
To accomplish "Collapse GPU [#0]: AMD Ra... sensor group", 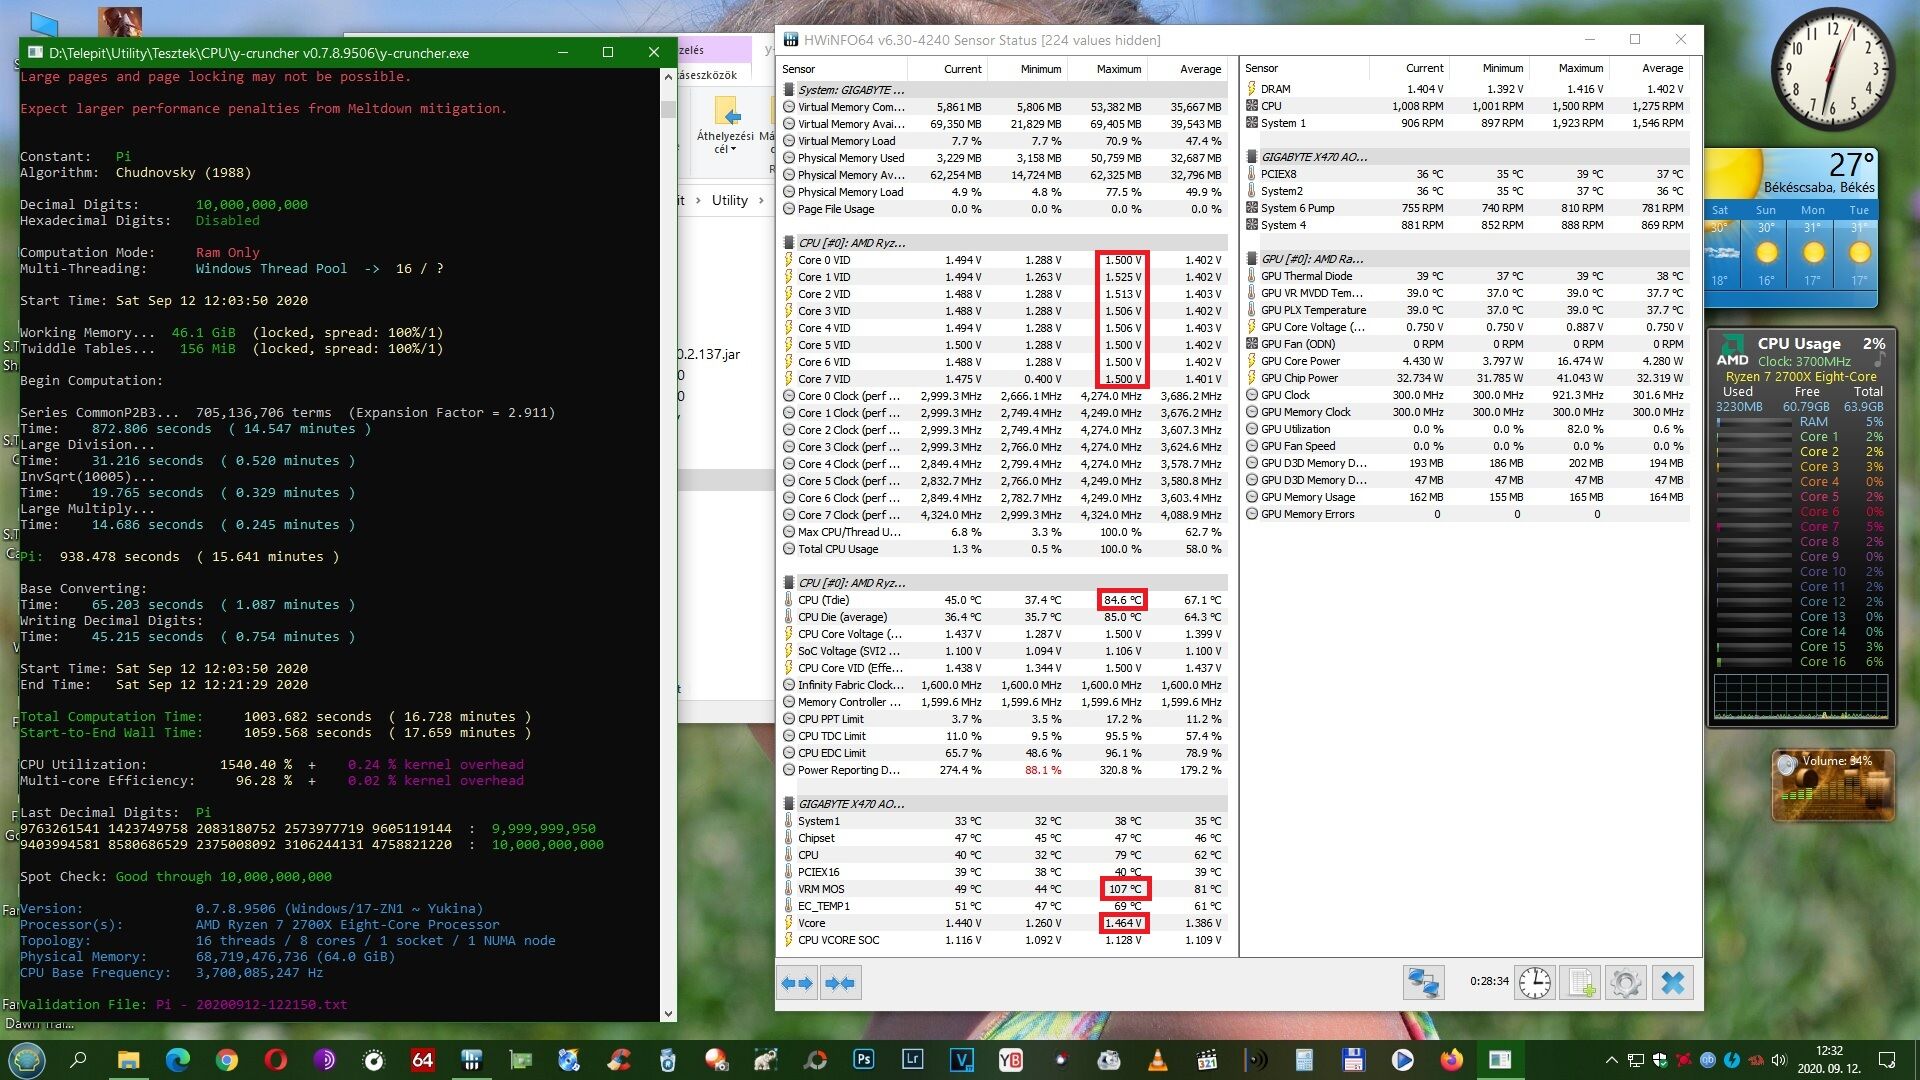I will tap(1312, 259).
